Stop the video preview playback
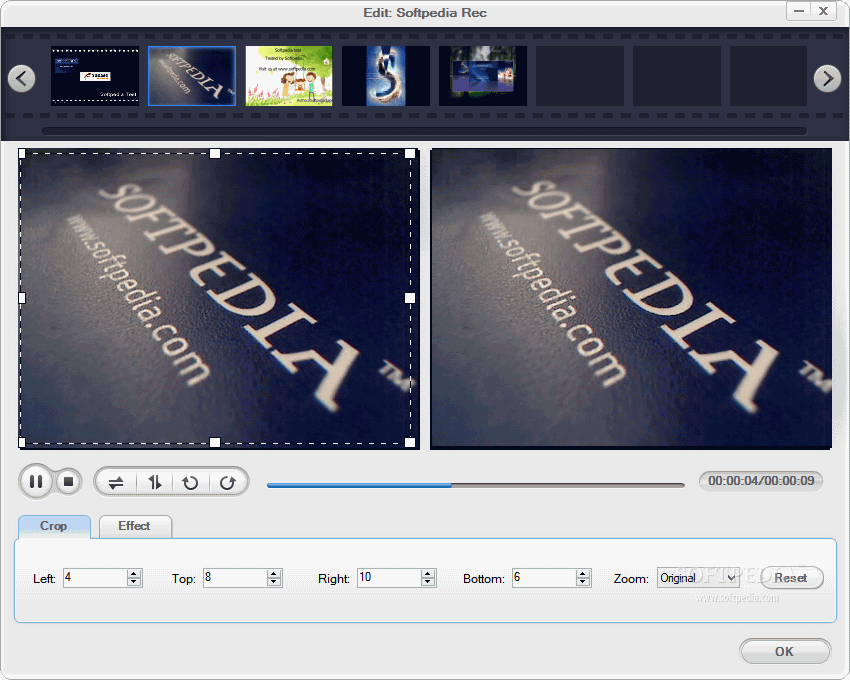 pos(68,482)
